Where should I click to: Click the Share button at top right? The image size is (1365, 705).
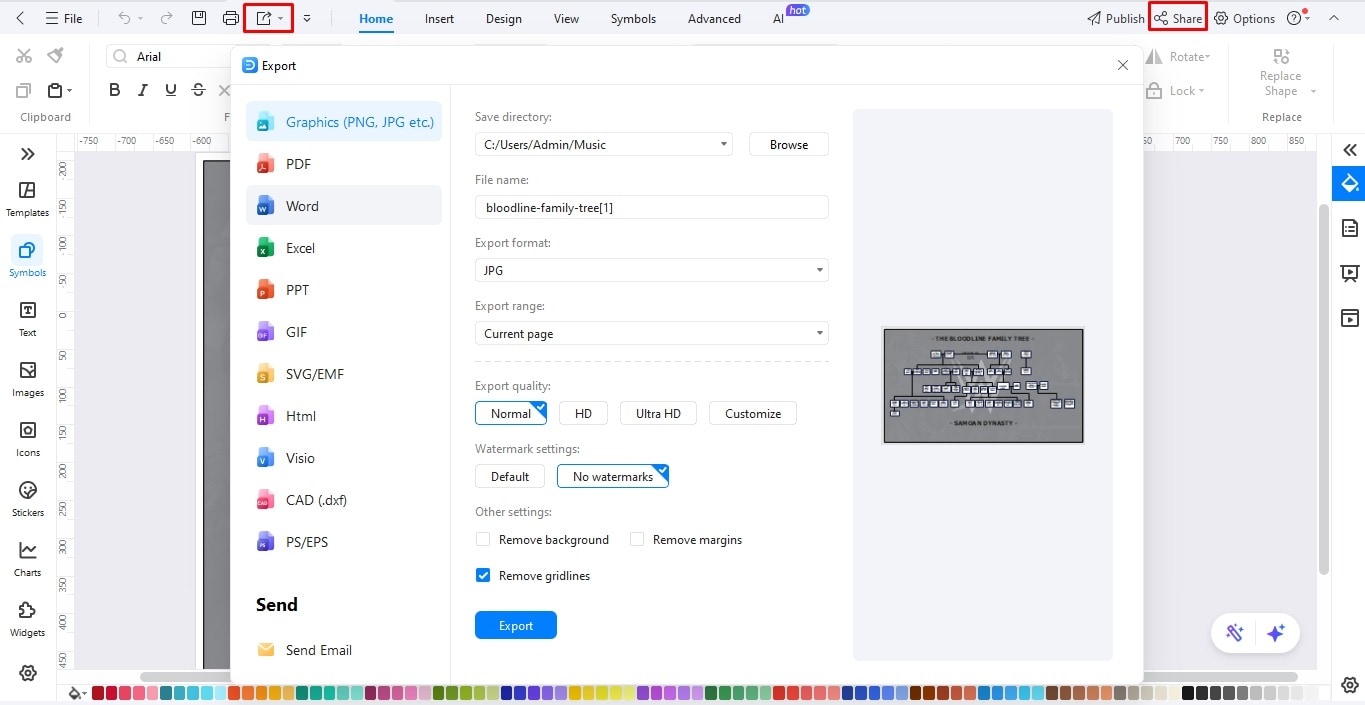(1178, 18)
